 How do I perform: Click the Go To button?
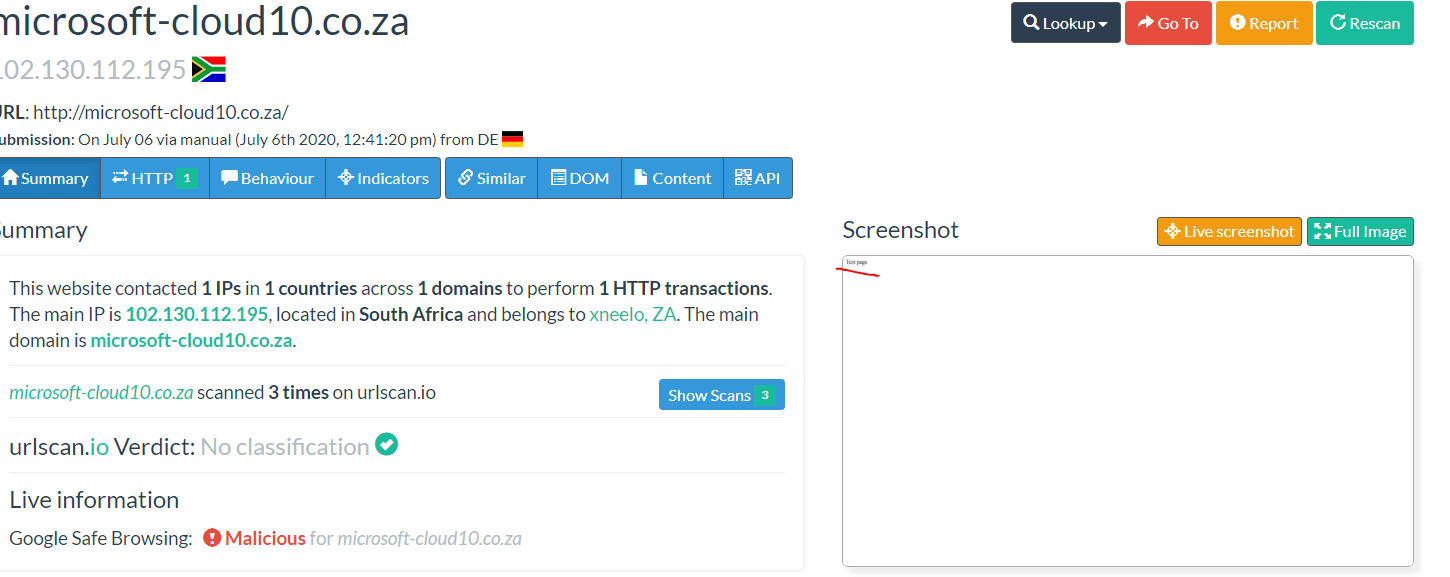coord(1168,22)
